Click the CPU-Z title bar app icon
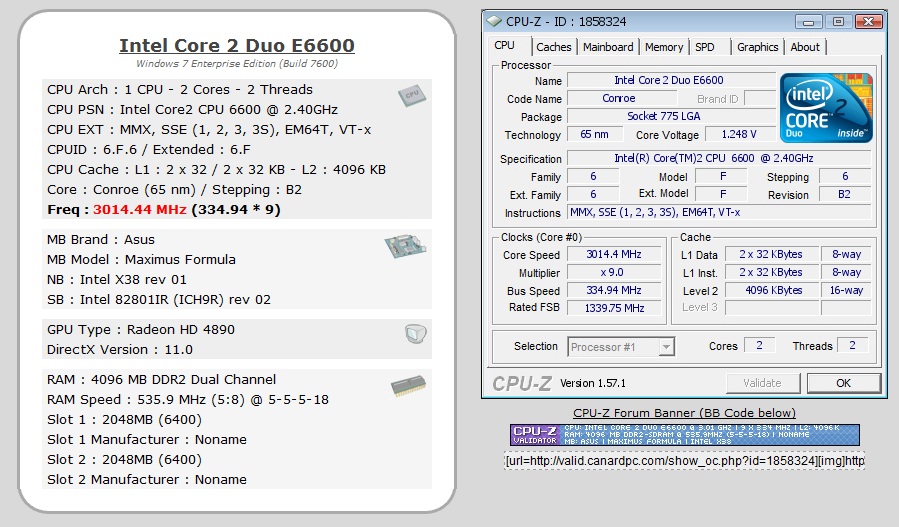The image size is (899, 527). point(494,22)
